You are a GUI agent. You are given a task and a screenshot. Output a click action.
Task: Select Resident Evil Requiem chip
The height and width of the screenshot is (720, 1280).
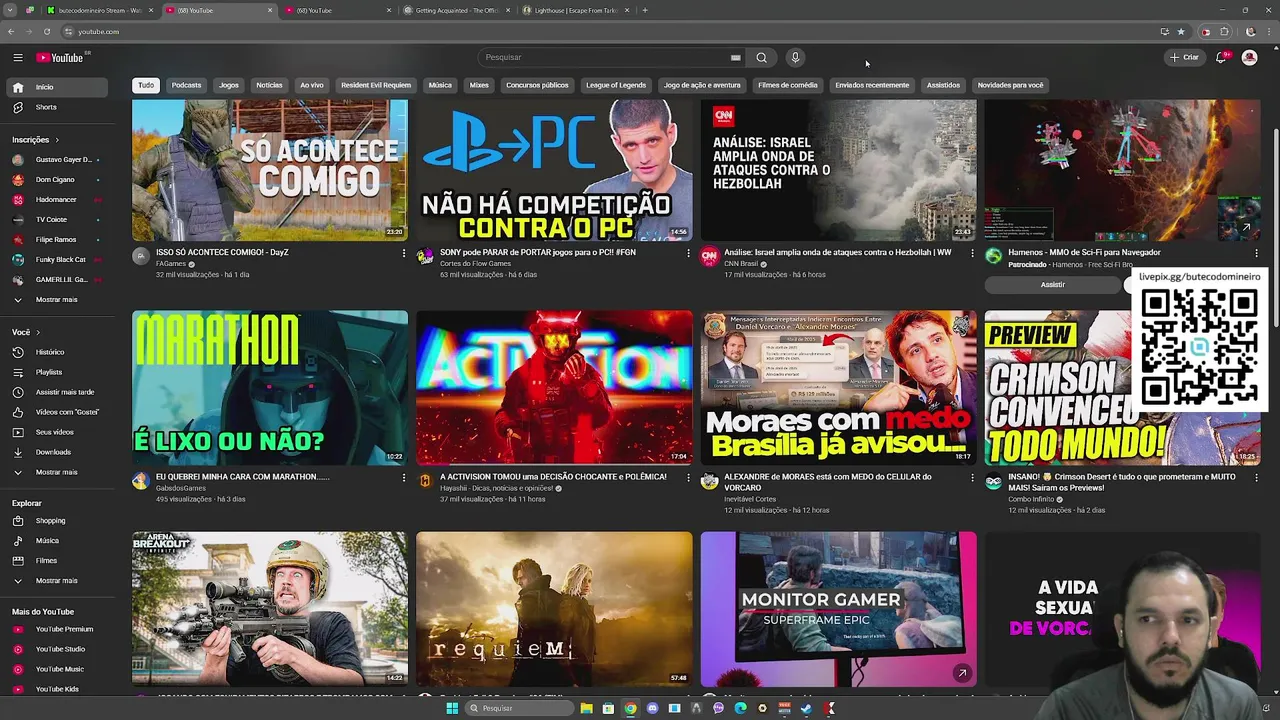(x=376, y=85)
